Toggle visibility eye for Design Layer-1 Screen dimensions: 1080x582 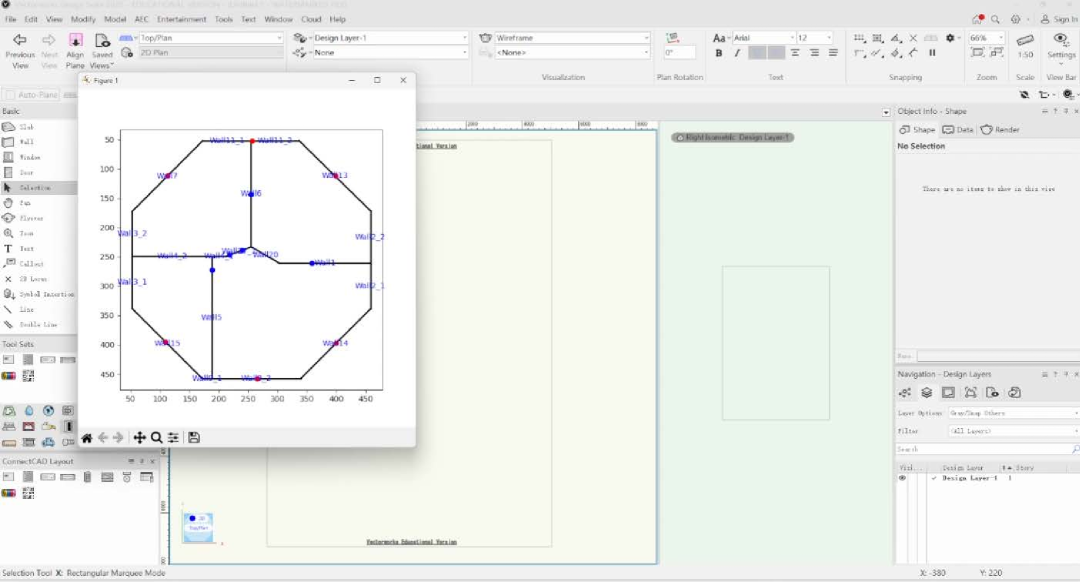[904, 479]
